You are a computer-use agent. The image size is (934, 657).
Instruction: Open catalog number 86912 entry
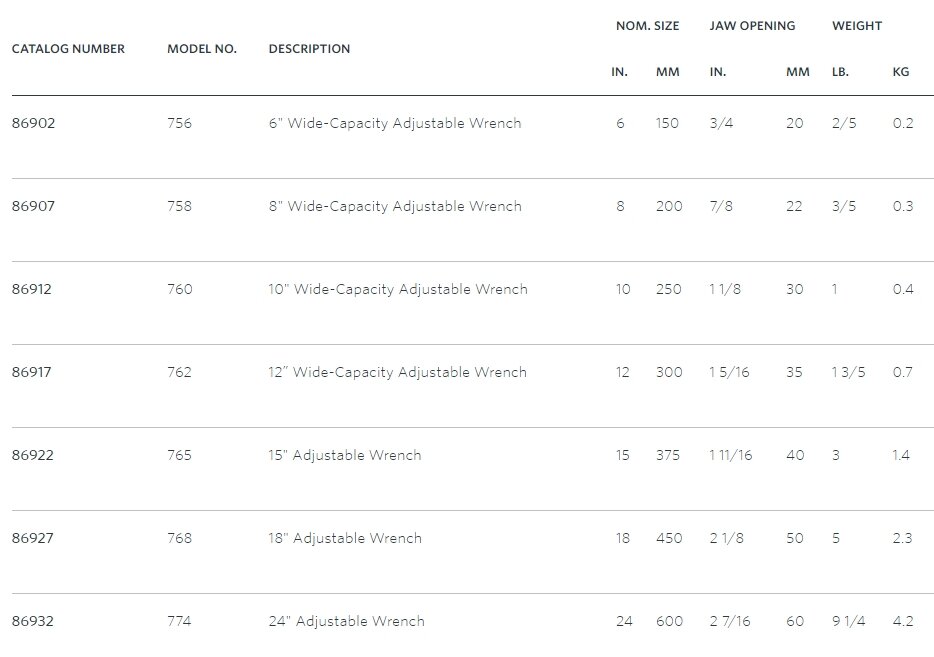[32, 290]
